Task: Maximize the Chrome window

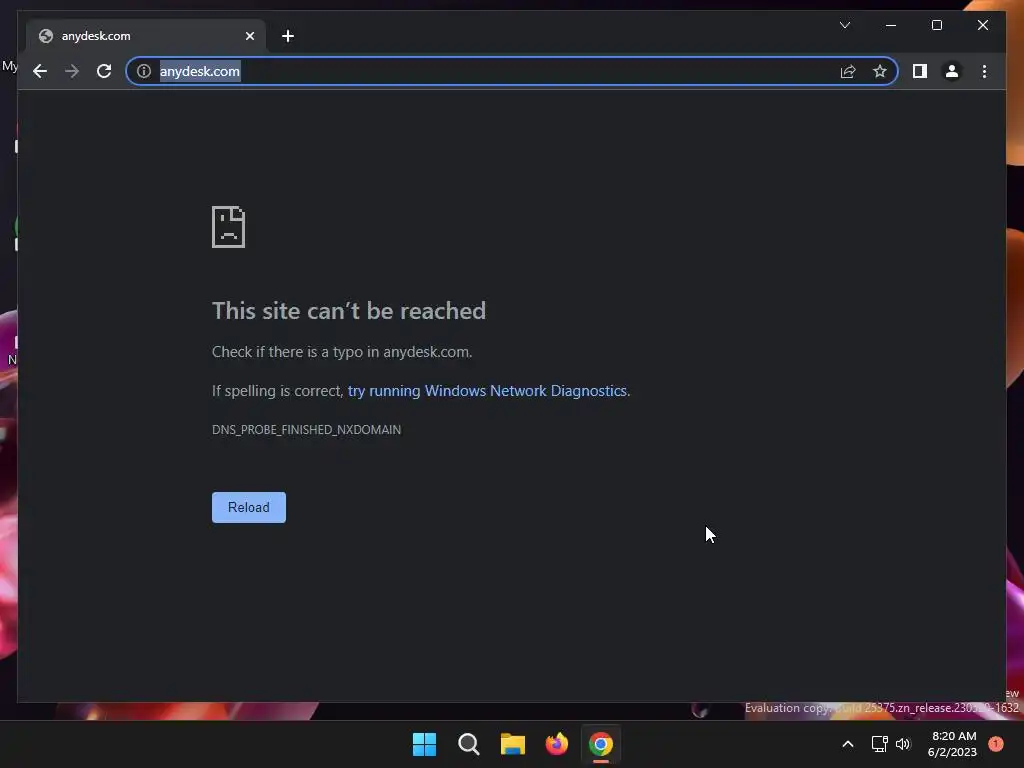Action: pyautogui.click(x=936, y=25)
